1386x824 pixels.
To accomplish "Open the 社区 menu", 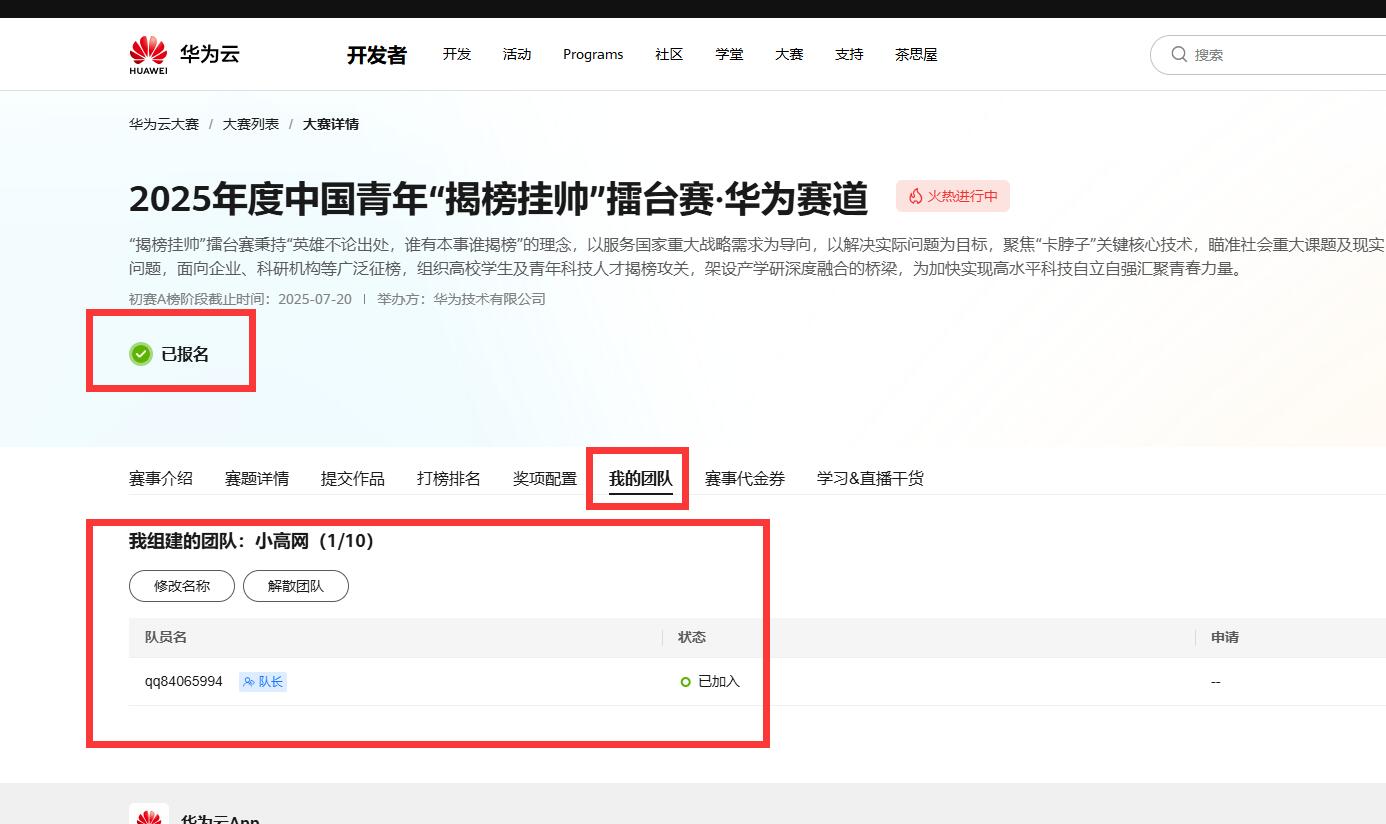I will [669, 54].
